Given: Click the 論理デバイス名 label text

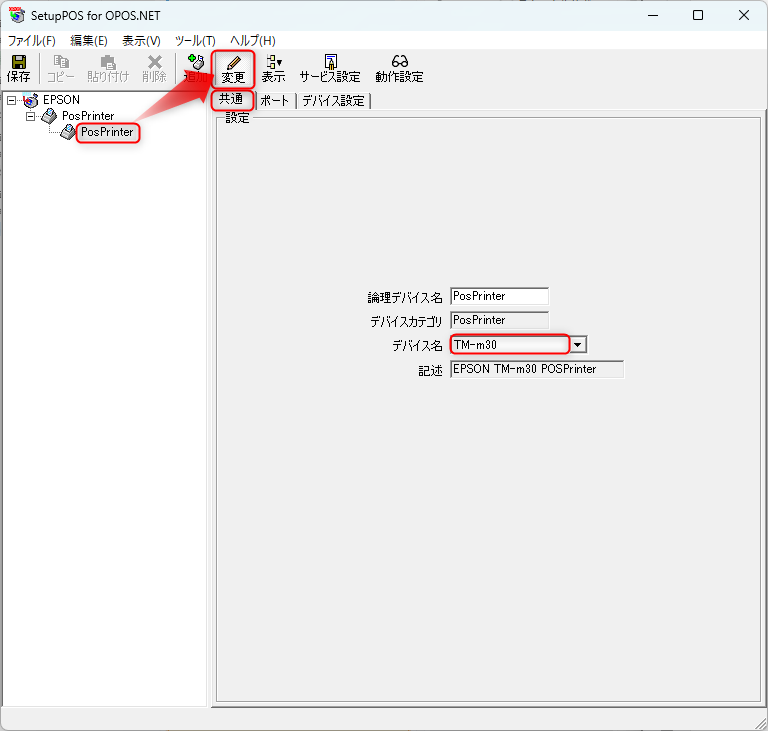Looking at the screenshot, I should (x=405, y=297).
